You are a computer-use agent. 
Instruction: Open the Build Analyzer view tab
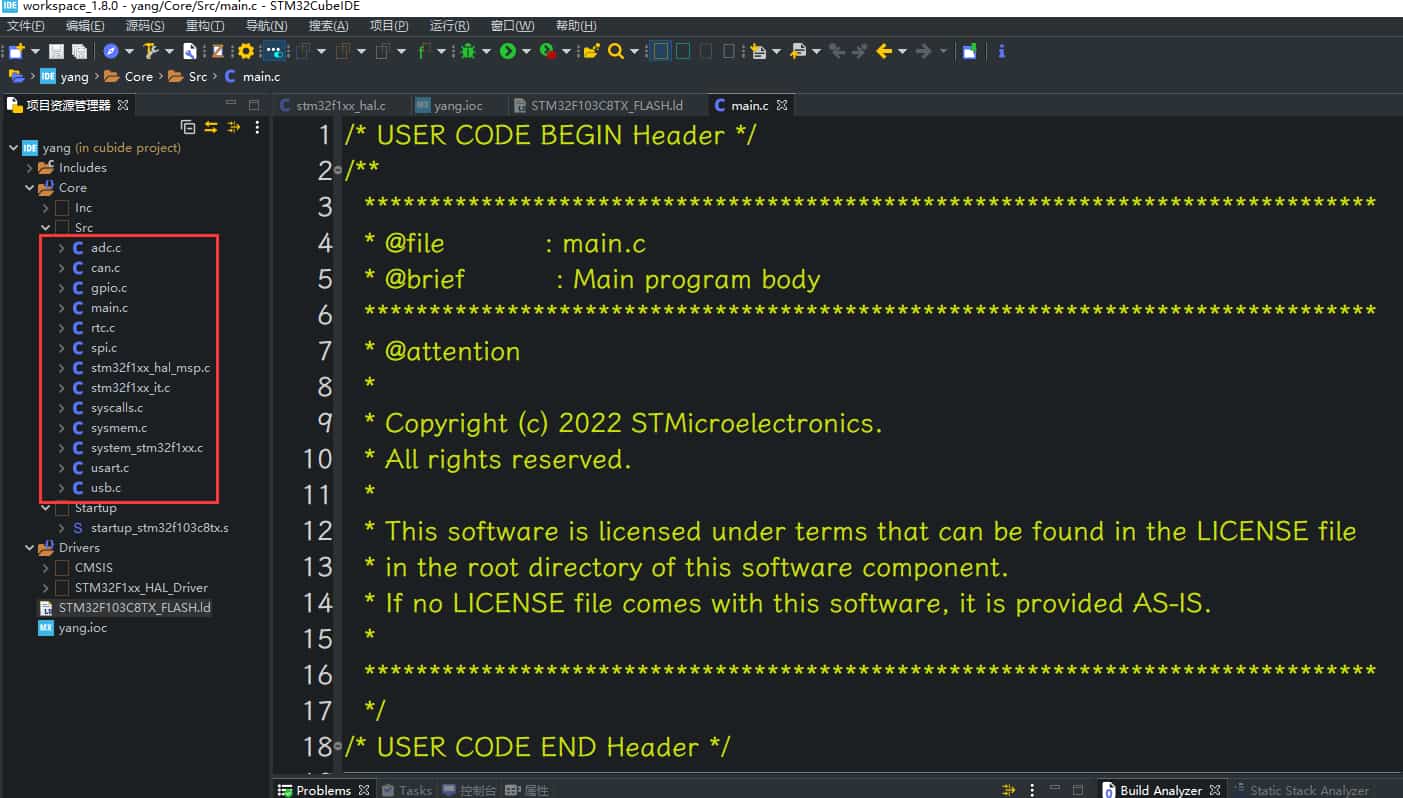tap(1159, 790)
